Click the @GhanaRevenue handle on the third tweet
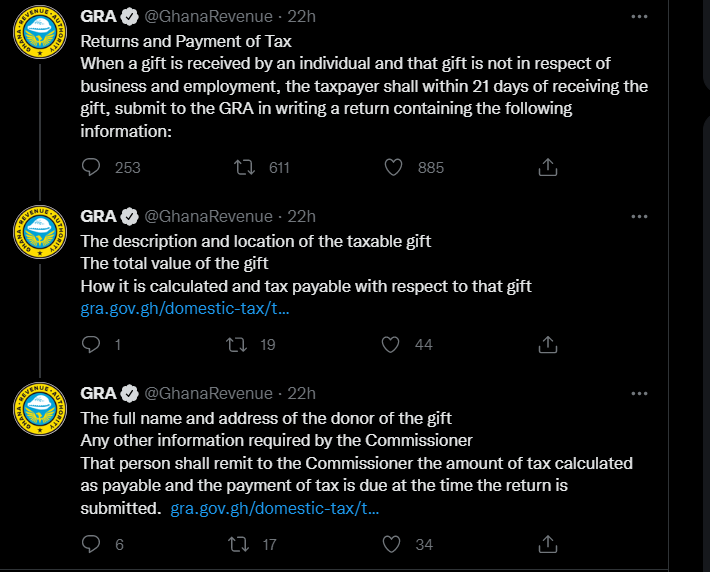The image size is (710, 572). point(208,393)
